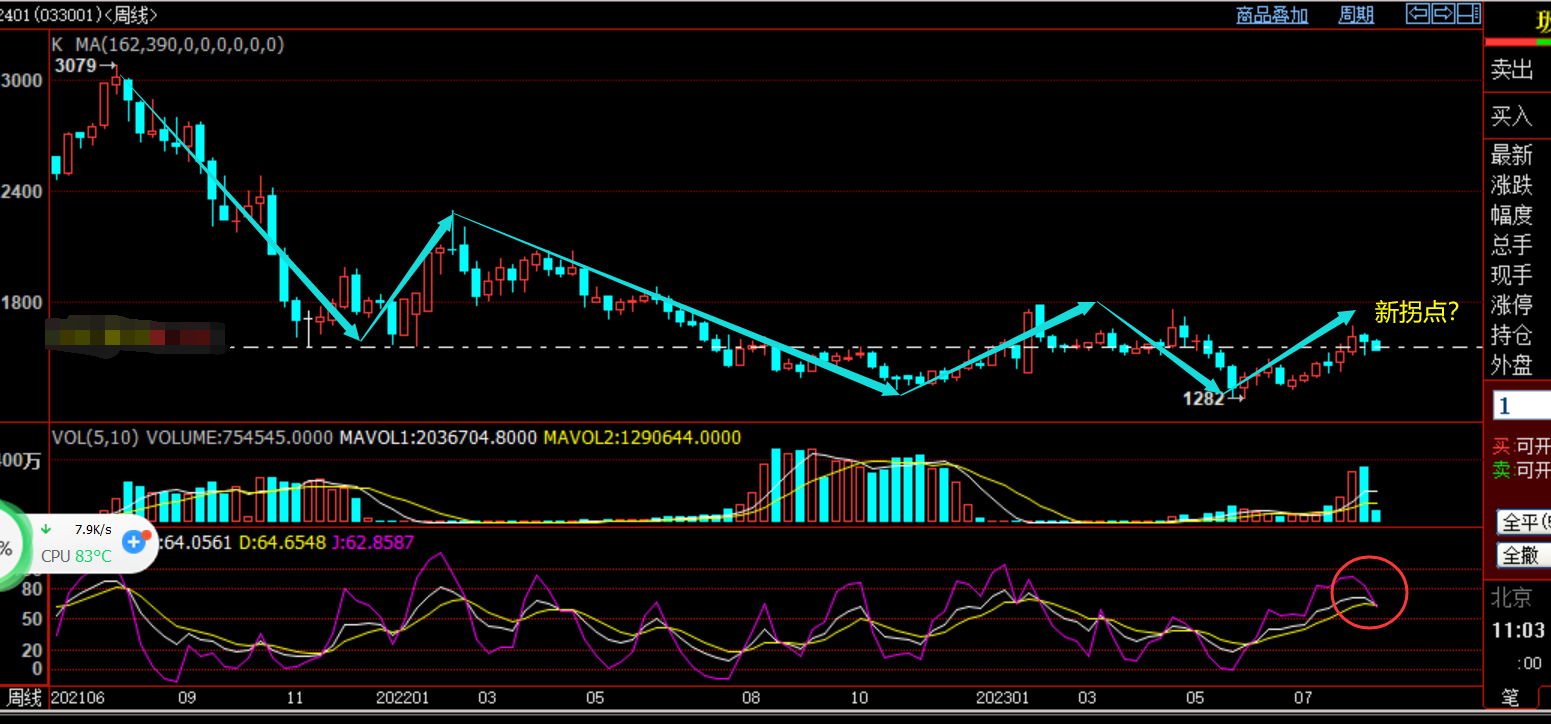The height and width of the screenshot is (724, 1551).
Task: Click the green download speed arrow
Action: pyautogui.click(x=46, y=529)
